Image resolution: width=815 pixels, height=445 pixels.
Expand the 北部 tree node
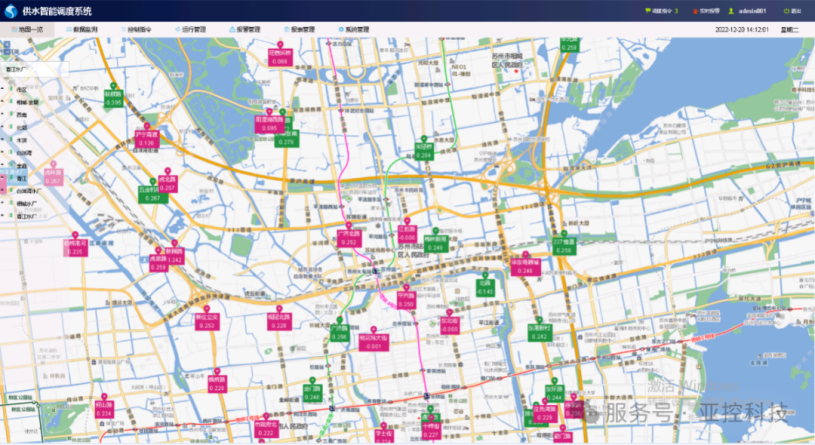click(x=3, y=127)
